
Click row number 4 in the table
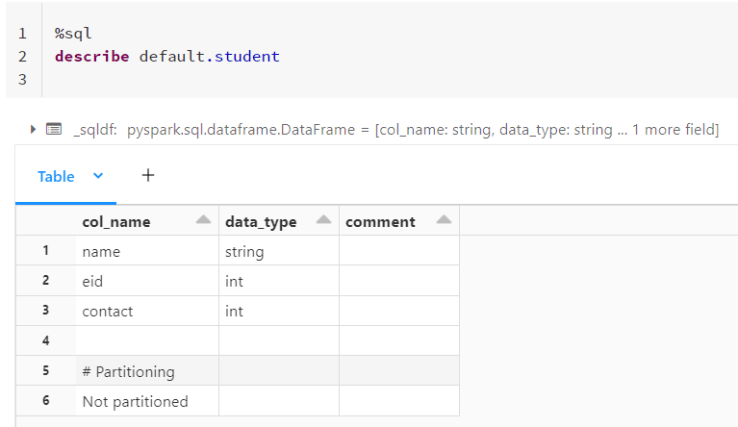46,342
